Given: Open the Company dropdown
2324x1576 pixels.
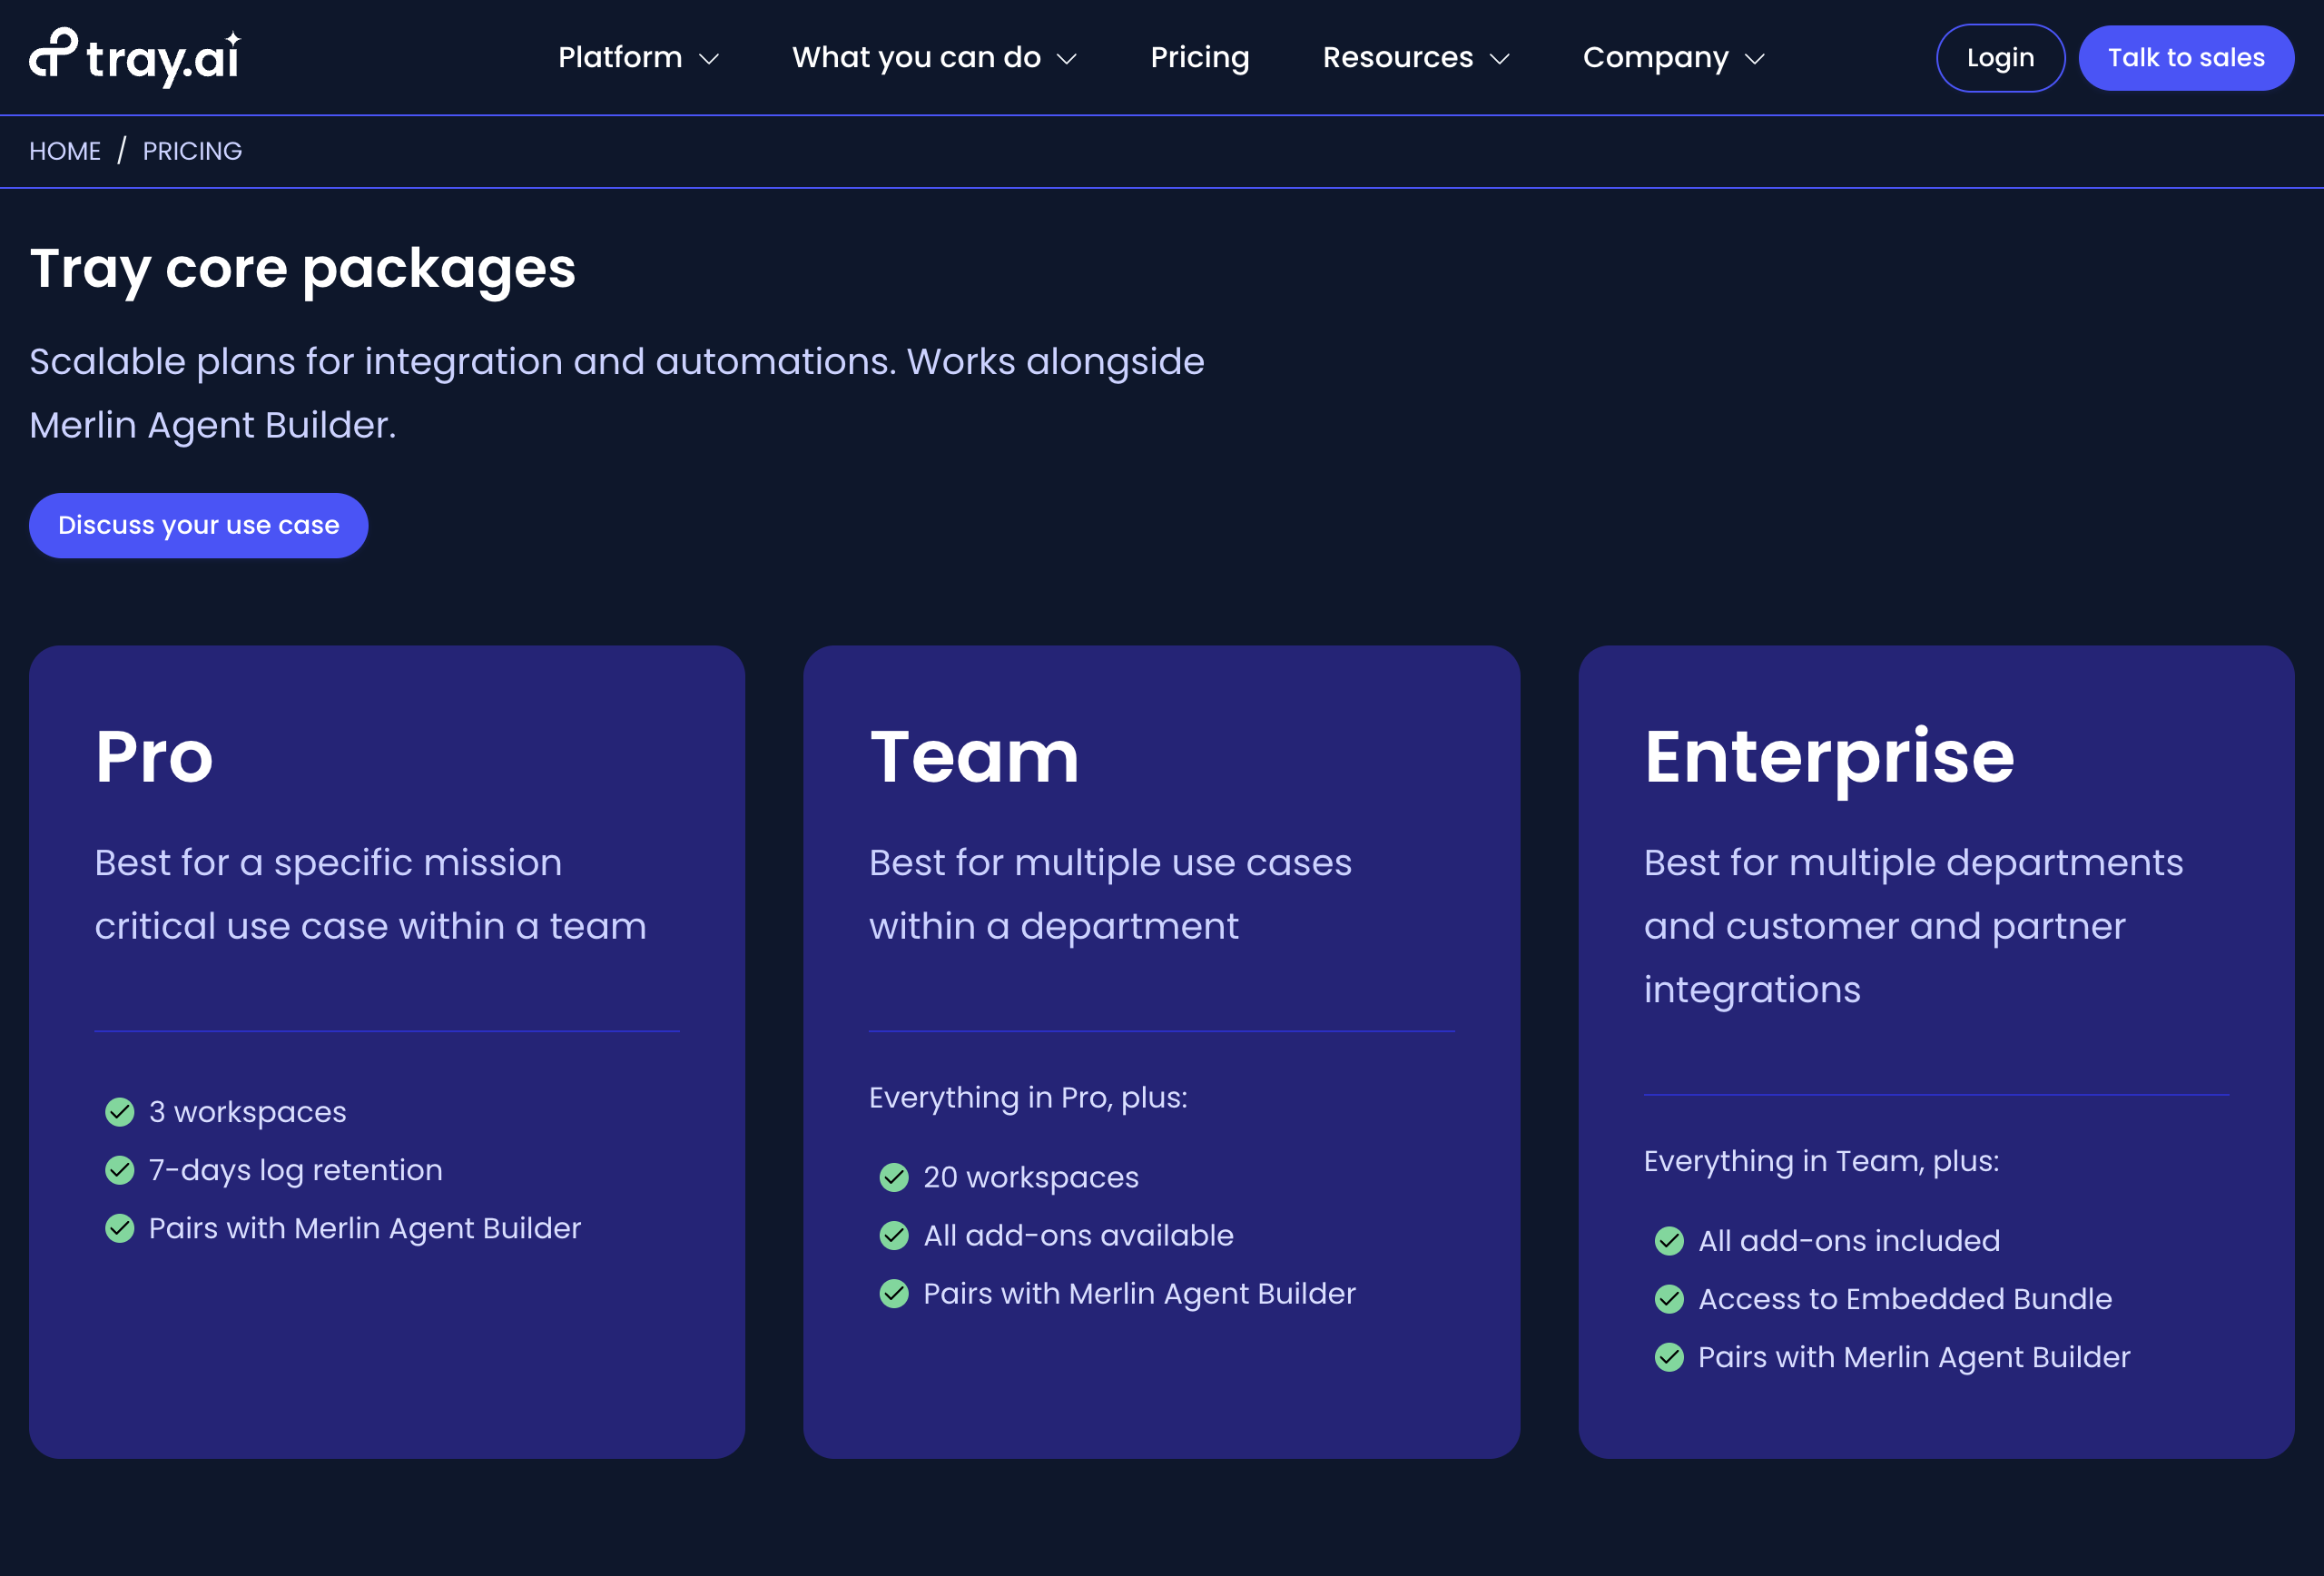Looking at the screenshot, I should pos(1673,58).
